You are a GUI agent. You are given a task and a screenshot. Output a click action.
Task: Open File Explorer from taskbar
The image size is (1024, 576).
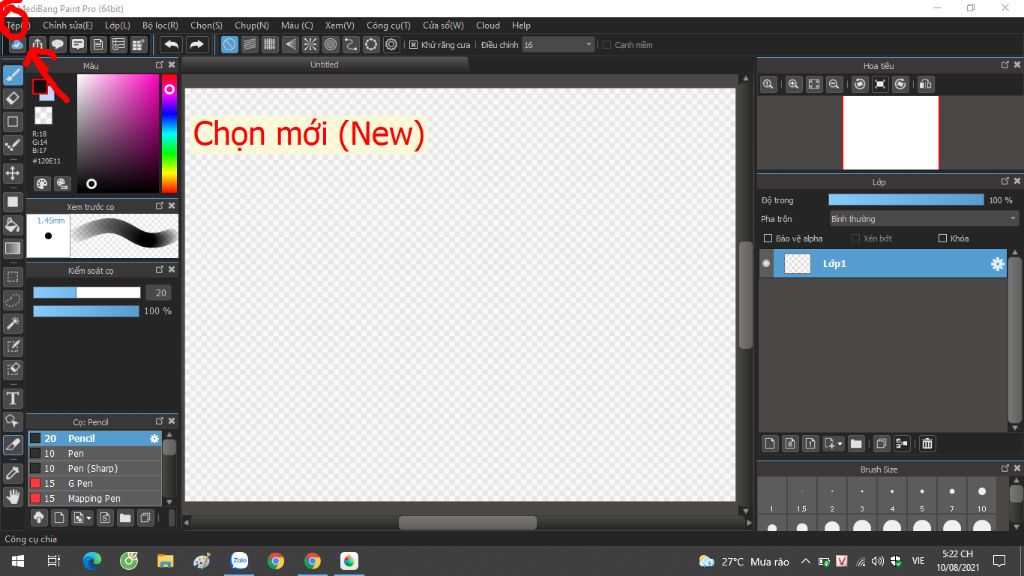click(165, 561)
